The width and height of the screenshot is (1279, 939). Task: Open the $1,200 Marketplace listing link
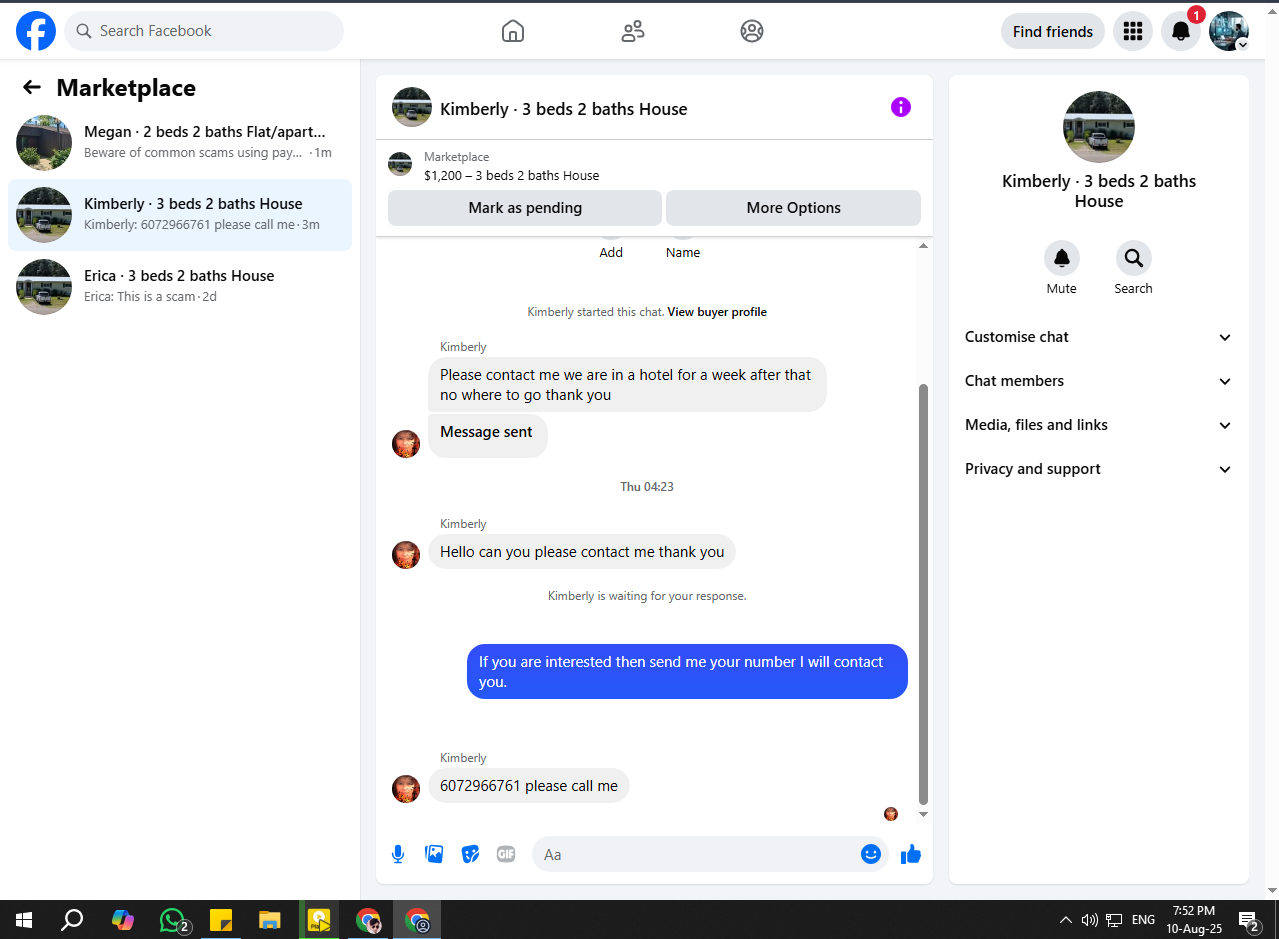tap(511, 175)
